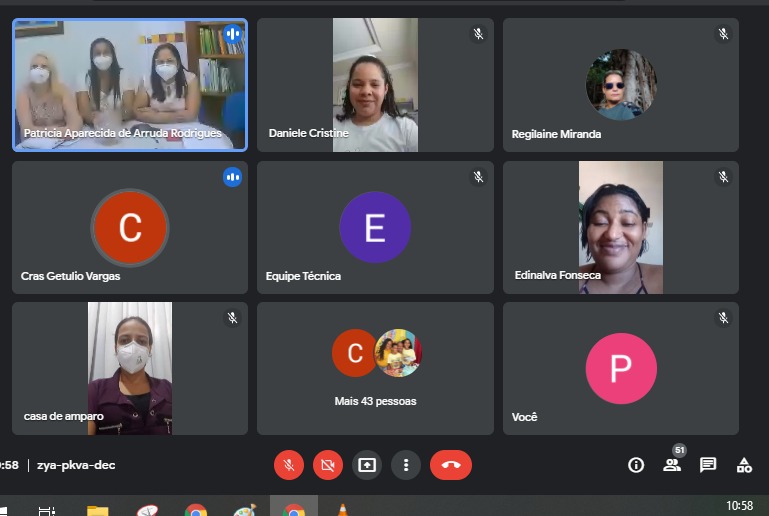Hang up with the red leave call button
This screenshot has width=769, height=516.
tap(450, 465)
